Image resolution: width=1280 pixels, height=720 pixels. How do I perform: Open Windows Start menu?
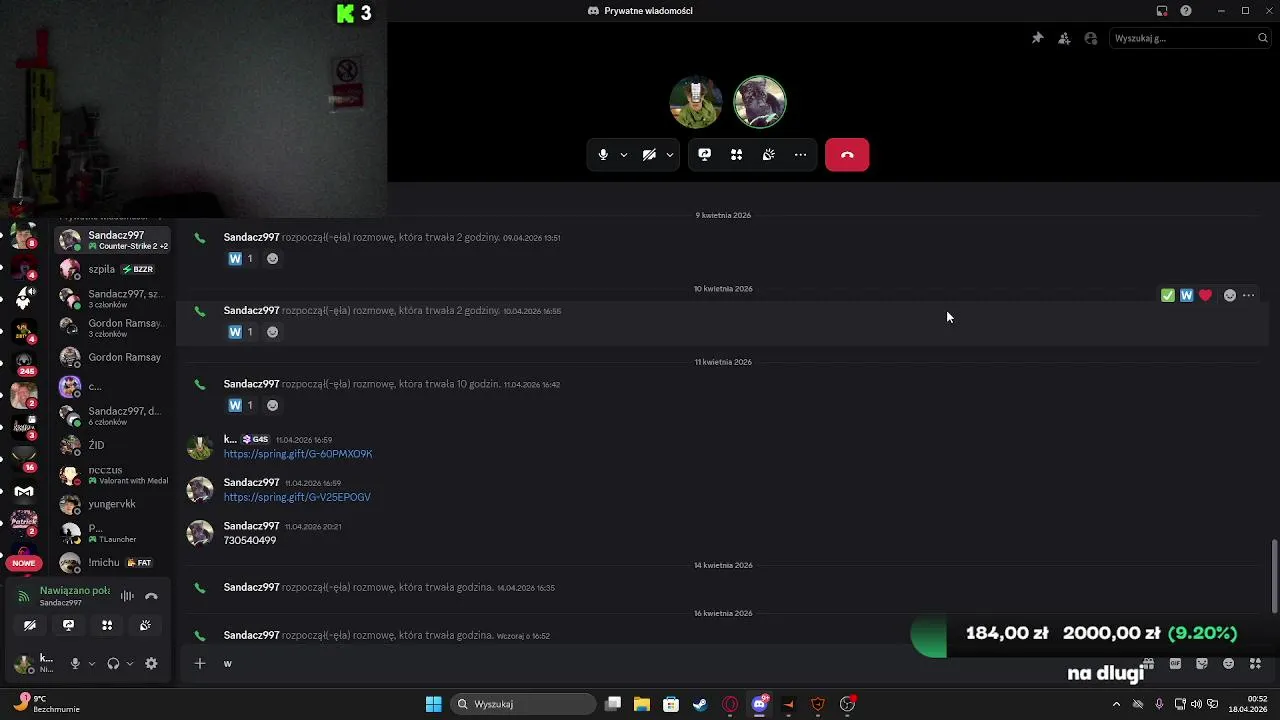(433, 704)
